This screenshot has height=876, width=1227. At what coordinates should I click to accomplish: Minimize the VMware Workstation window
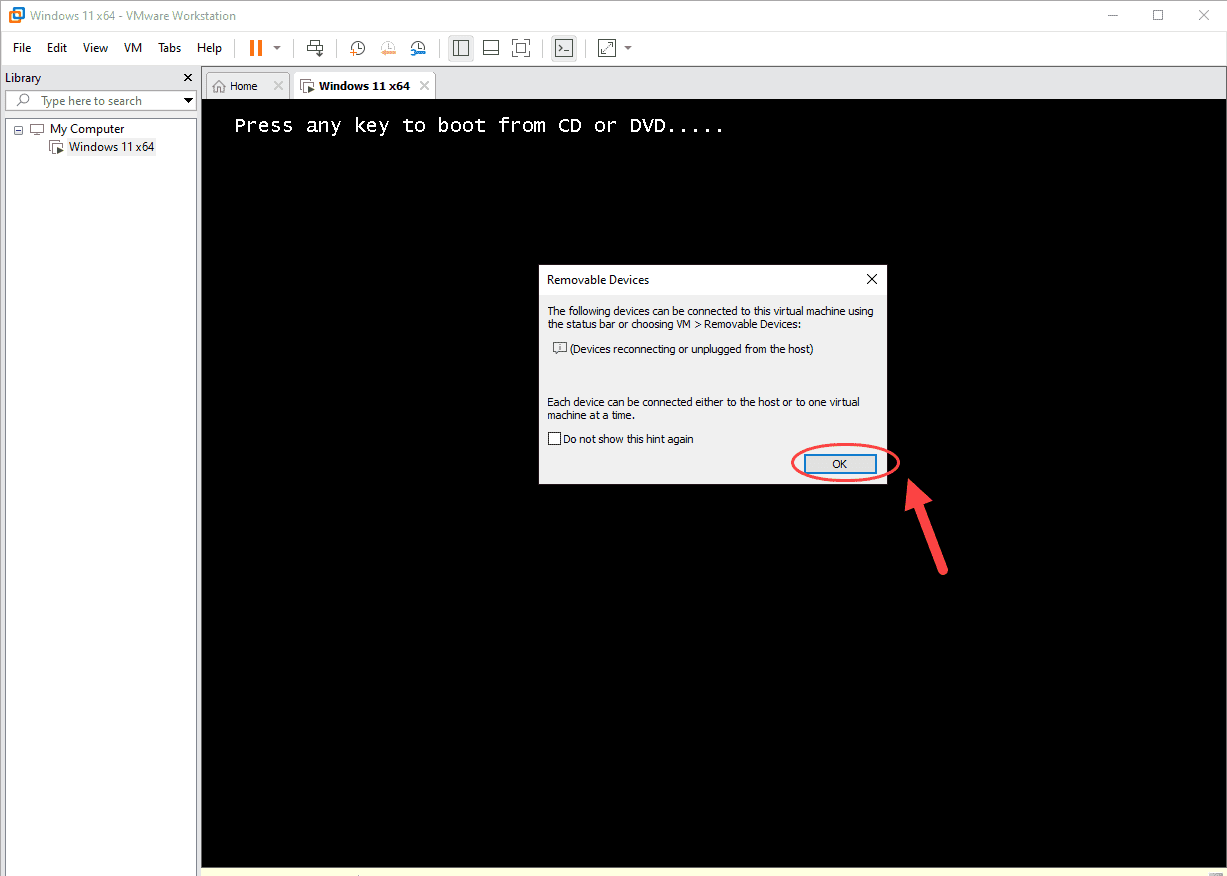[1113, 15]
